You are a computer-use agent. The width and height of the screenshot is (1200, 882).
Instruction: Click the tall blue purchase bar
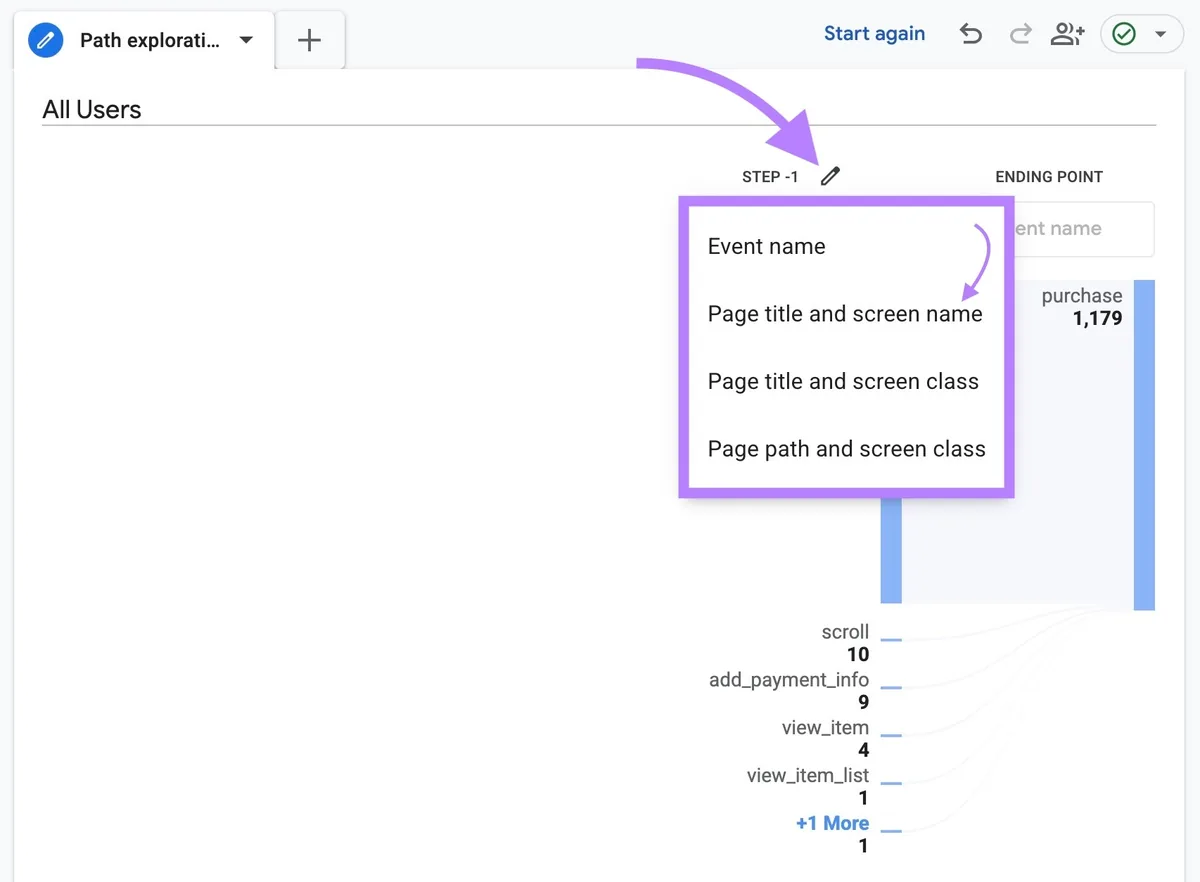click(1144, 445)
